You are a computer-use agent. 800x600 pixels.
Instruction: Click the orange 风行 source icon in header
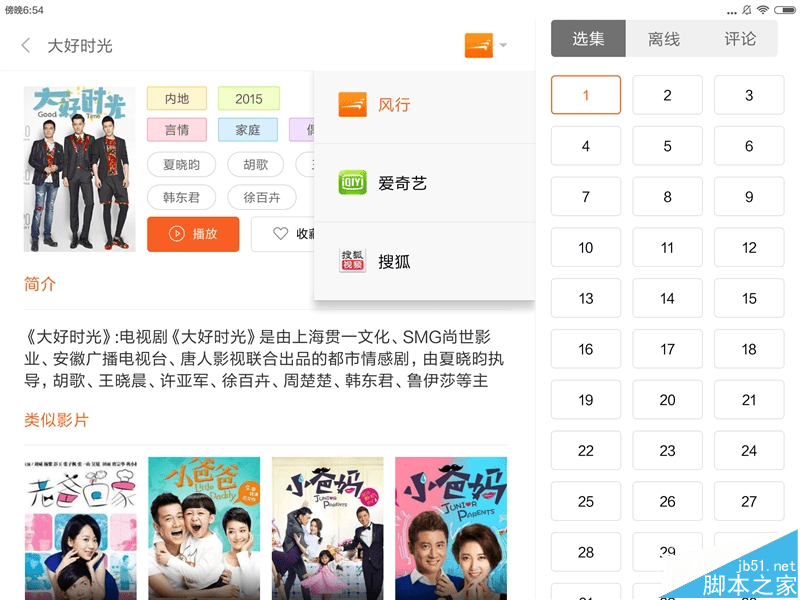pyautogui.click(x=479, y=45)
